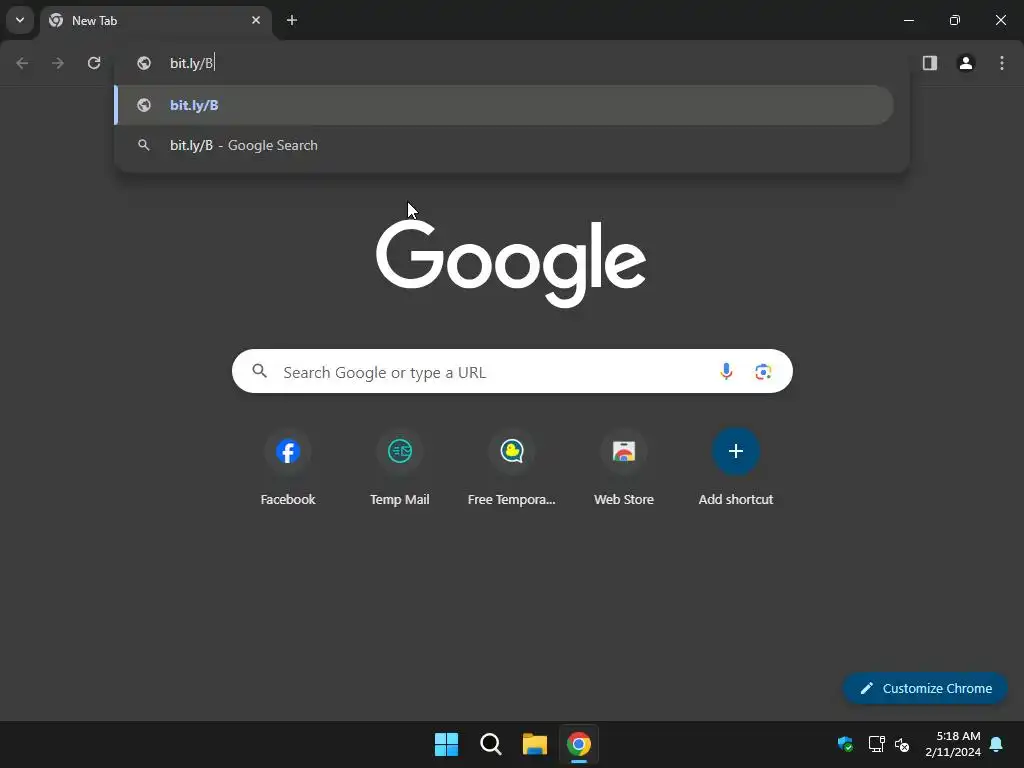Go back using the back arrow
Image resolution: width=1024 pixels, height=768 pixels.
point(22,63)
